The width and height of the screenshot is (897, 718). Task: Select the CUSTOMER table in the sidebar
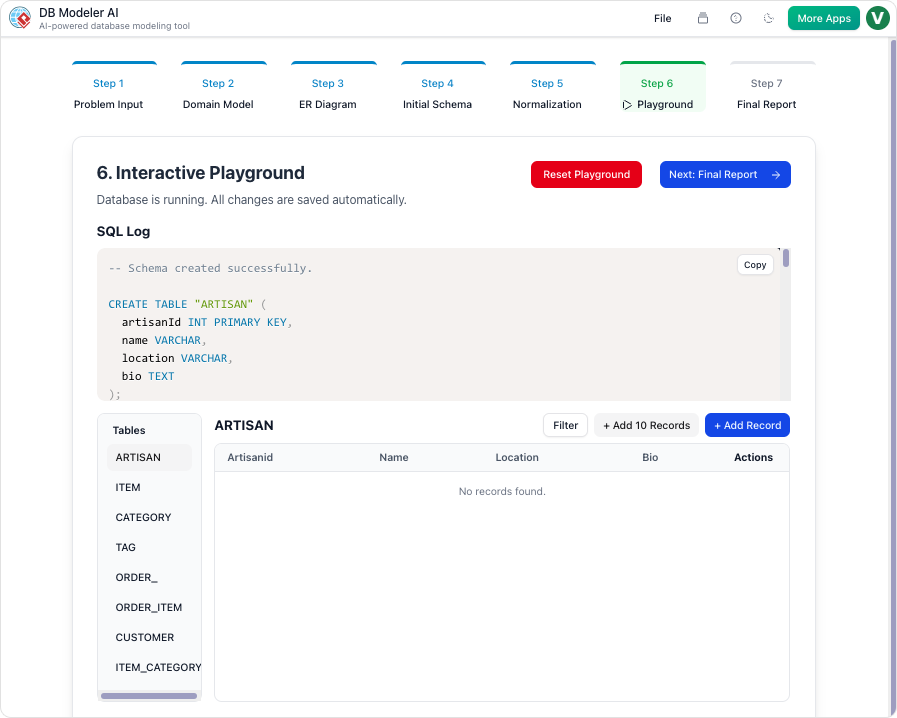tap(144, 637)
